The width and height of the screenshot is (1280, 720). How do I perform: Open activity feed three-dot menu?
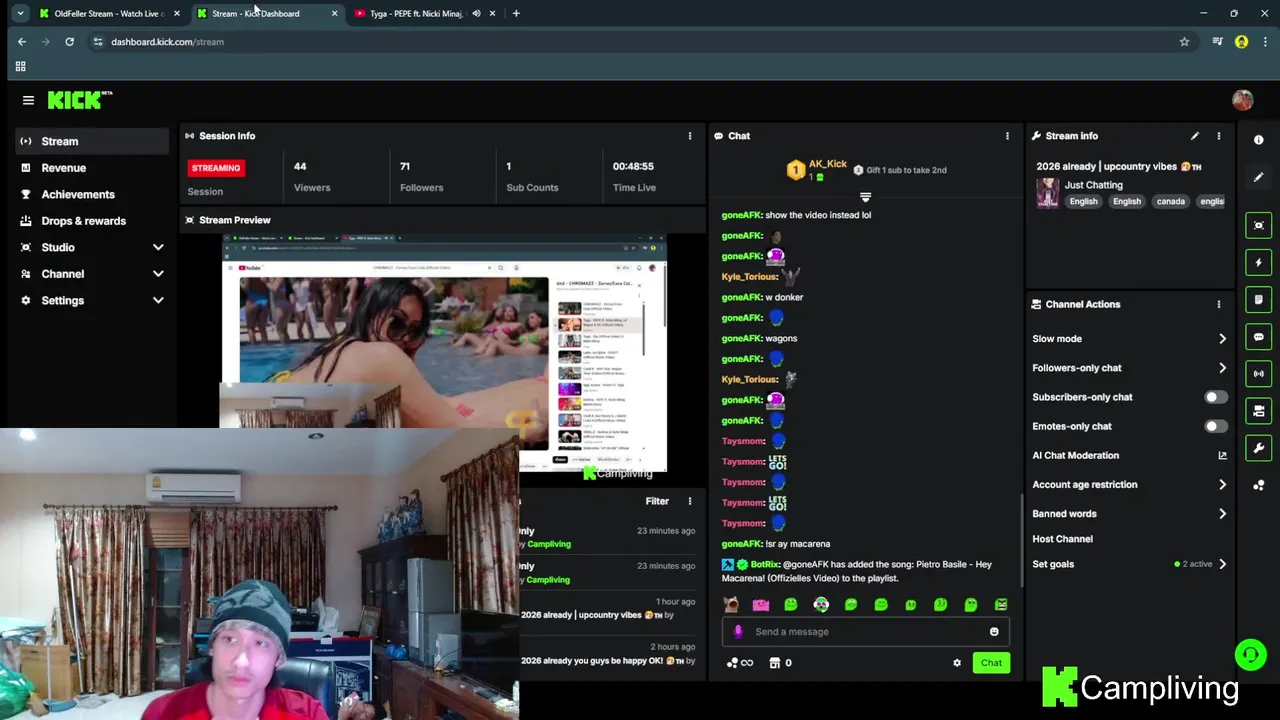[x=689, y=501]
